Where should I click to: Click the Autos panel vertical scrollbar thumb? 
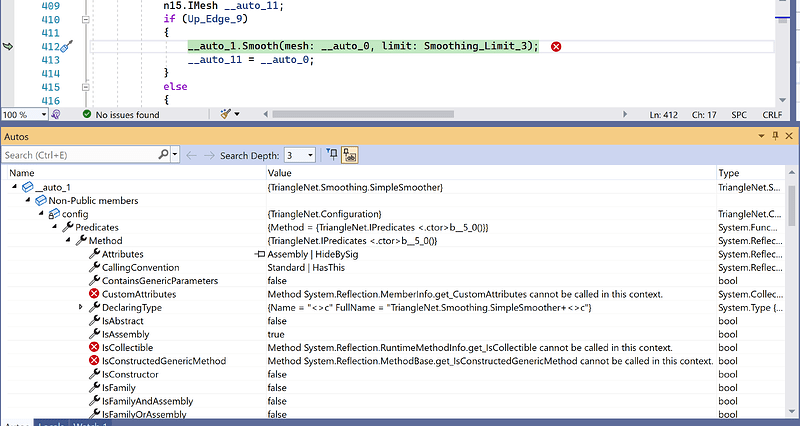pos(791,206)
